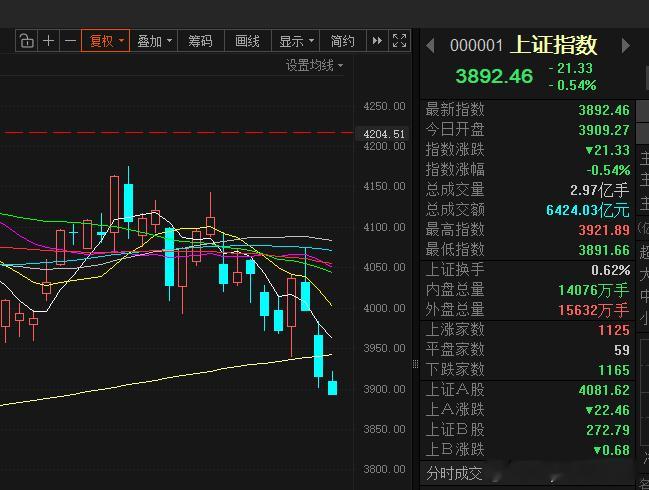Click the panel splitter grip handle
649x490 pixels.
415,364
